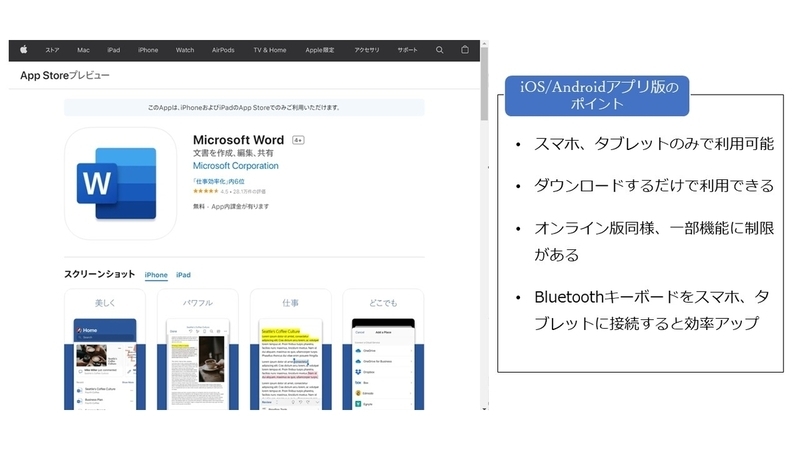The height and width of the screenshot is (450, 800).
Task: Open the Microsoft Corporation developer link
Action: [x=236, y=166]
